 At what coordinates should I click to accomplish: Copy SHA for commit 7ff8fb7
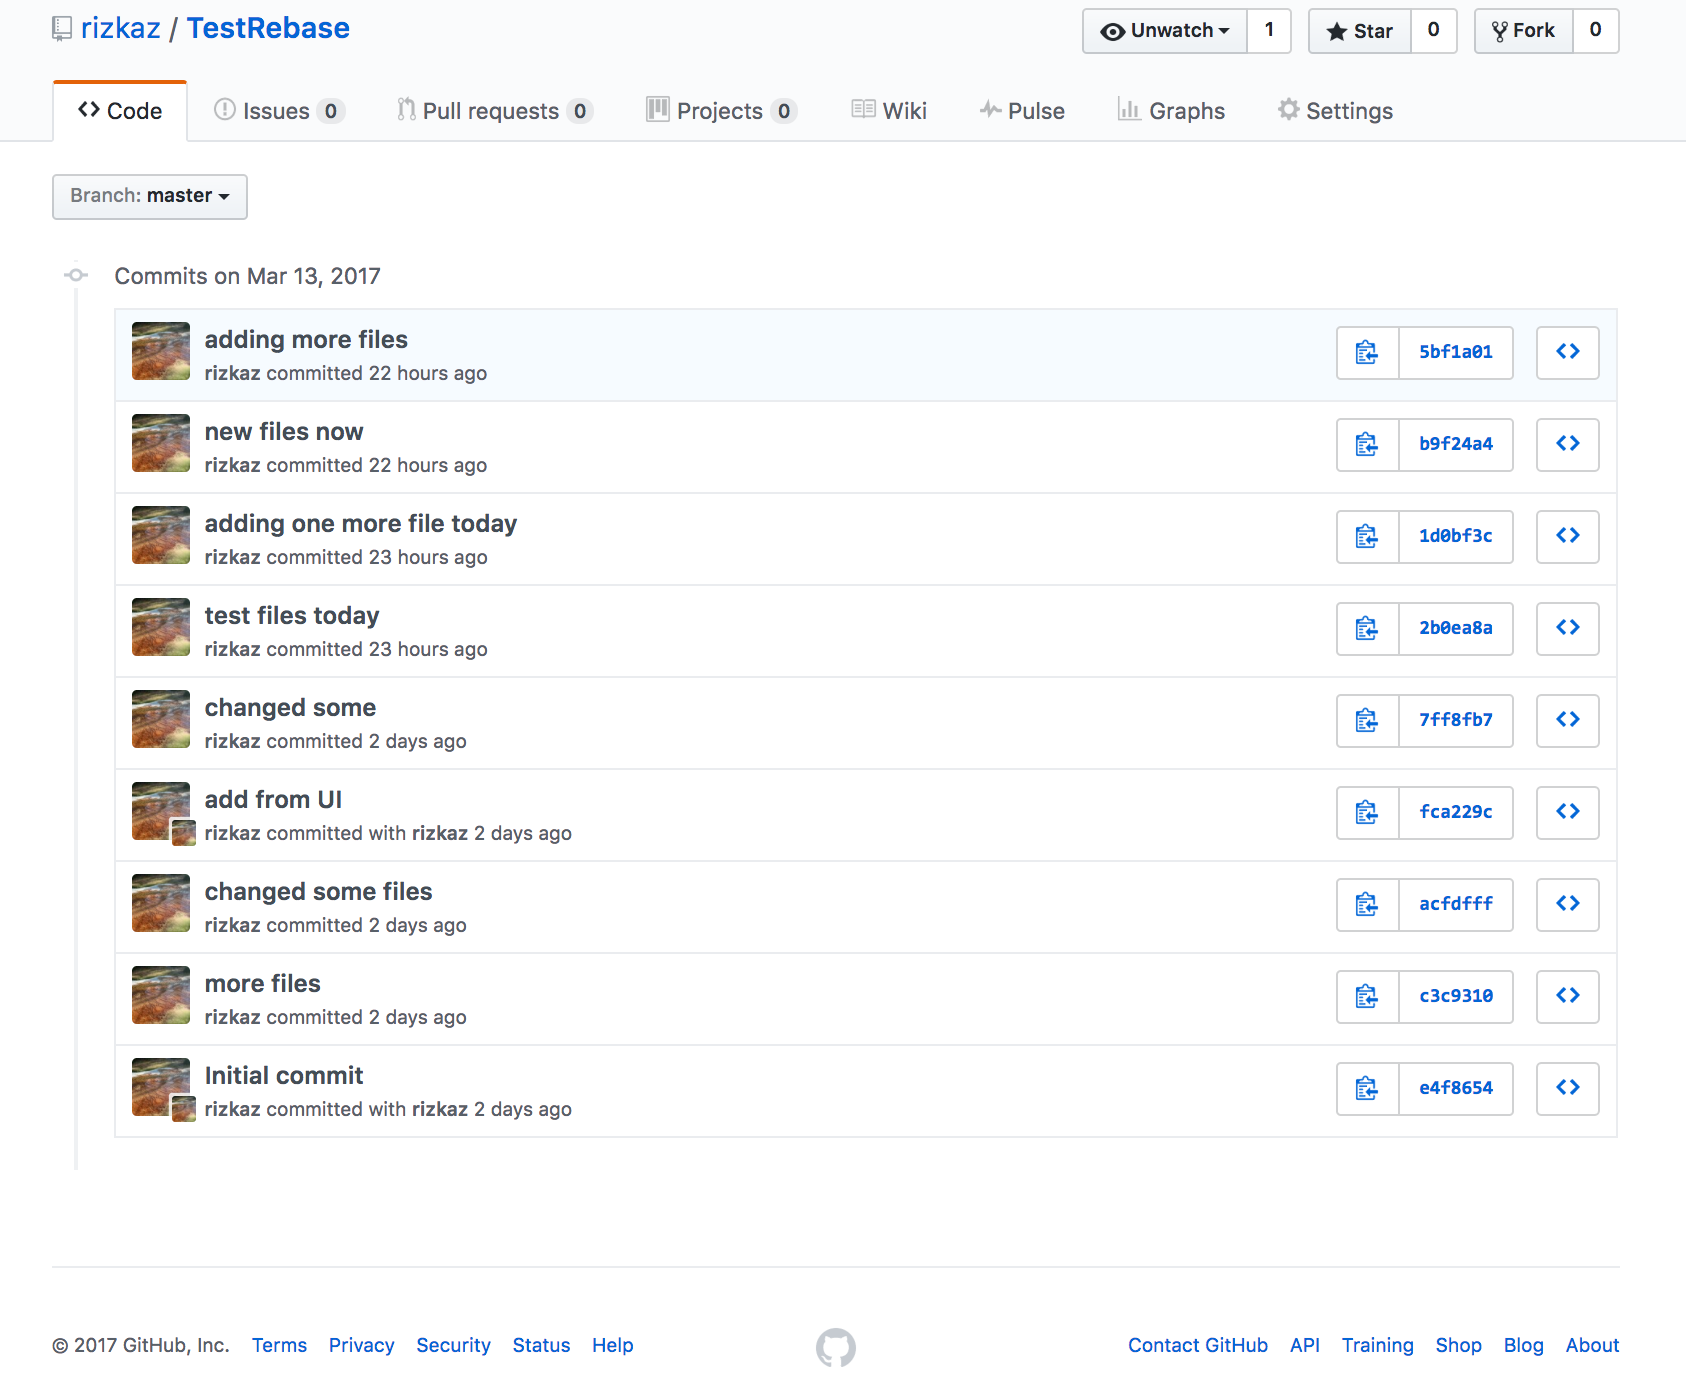(x=1367, y=721)
